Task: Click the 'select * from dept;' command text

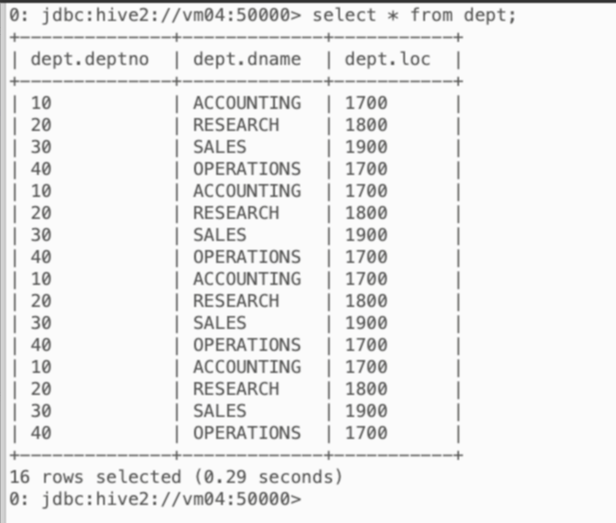Action: coord(414,16)
